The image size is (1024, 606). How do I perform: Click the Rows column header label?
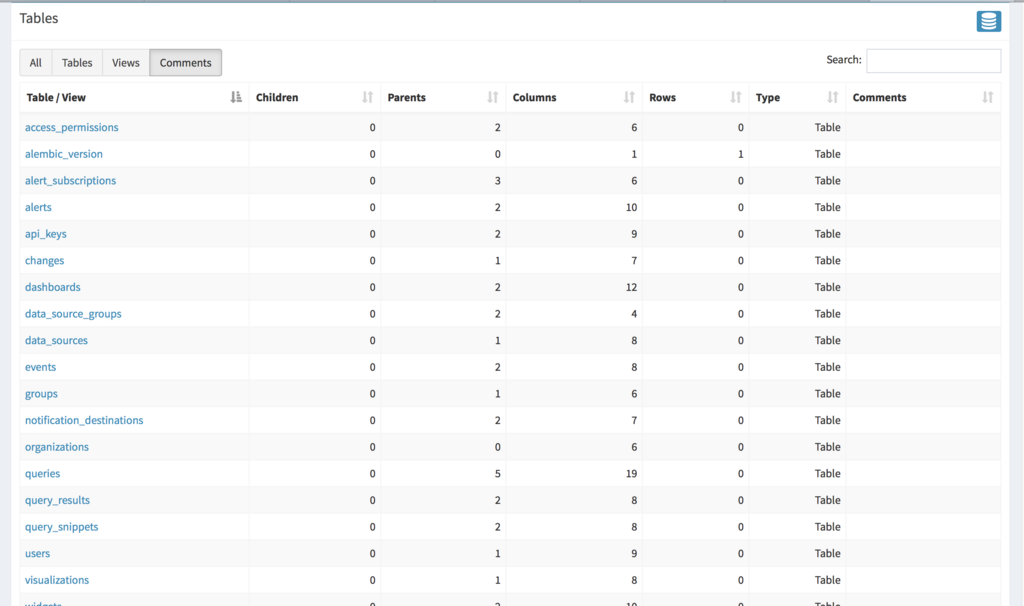pos(662,97)
